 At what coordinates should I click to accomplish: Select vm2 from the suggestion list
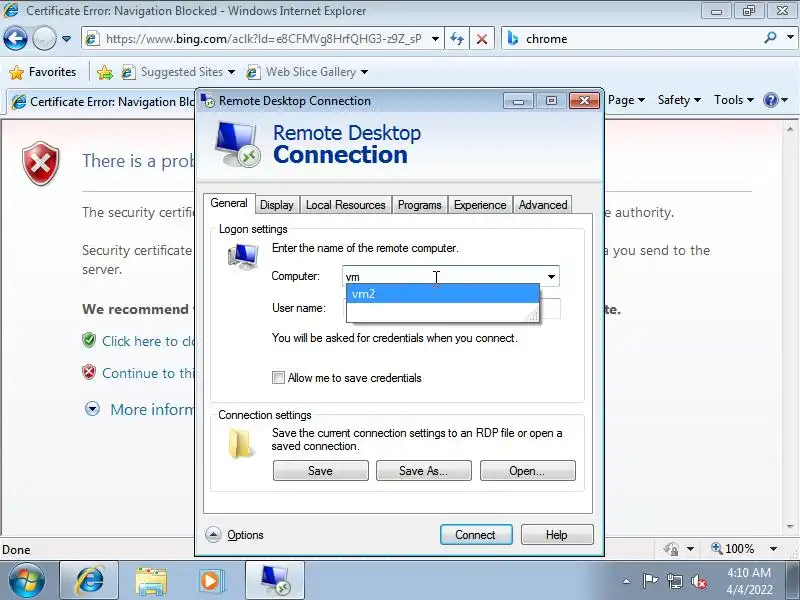tap(442, 294)
